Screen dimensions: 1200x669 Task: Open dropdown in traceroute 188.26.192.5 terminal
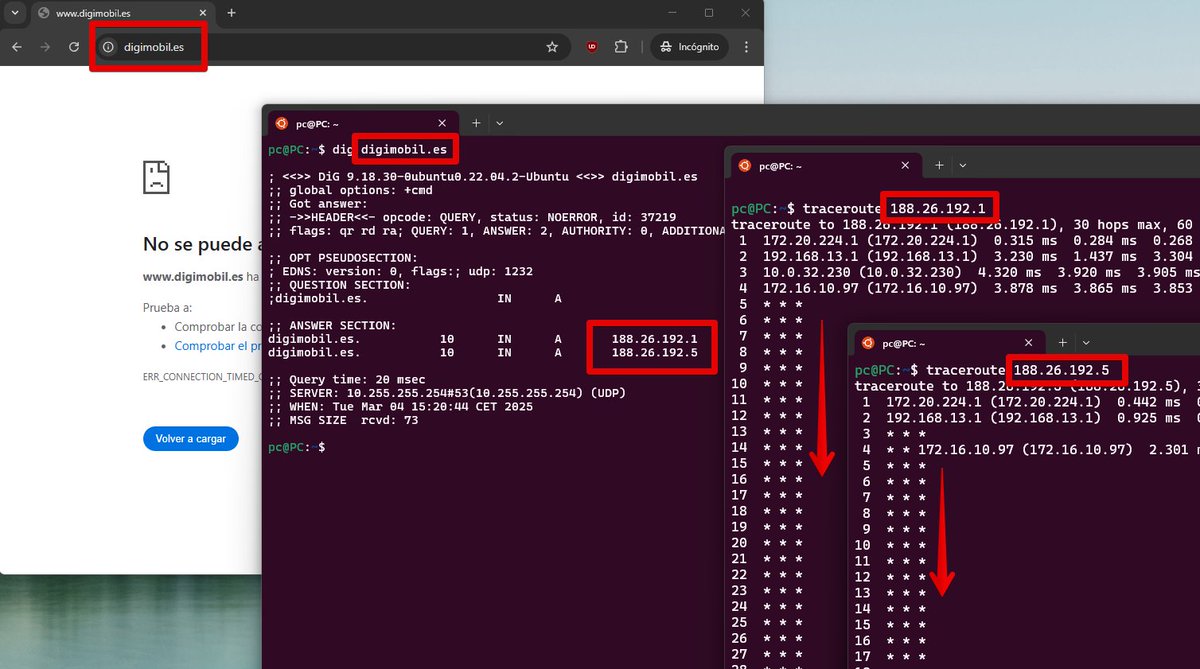pyautogui.click(x=1086, y=343)
